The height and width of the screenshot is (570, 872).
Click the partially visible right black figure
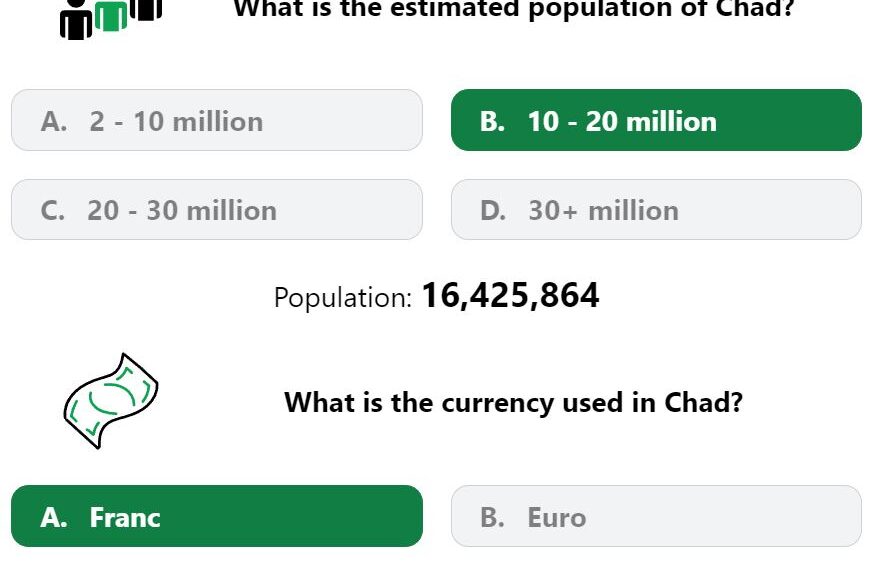[146, 10]
